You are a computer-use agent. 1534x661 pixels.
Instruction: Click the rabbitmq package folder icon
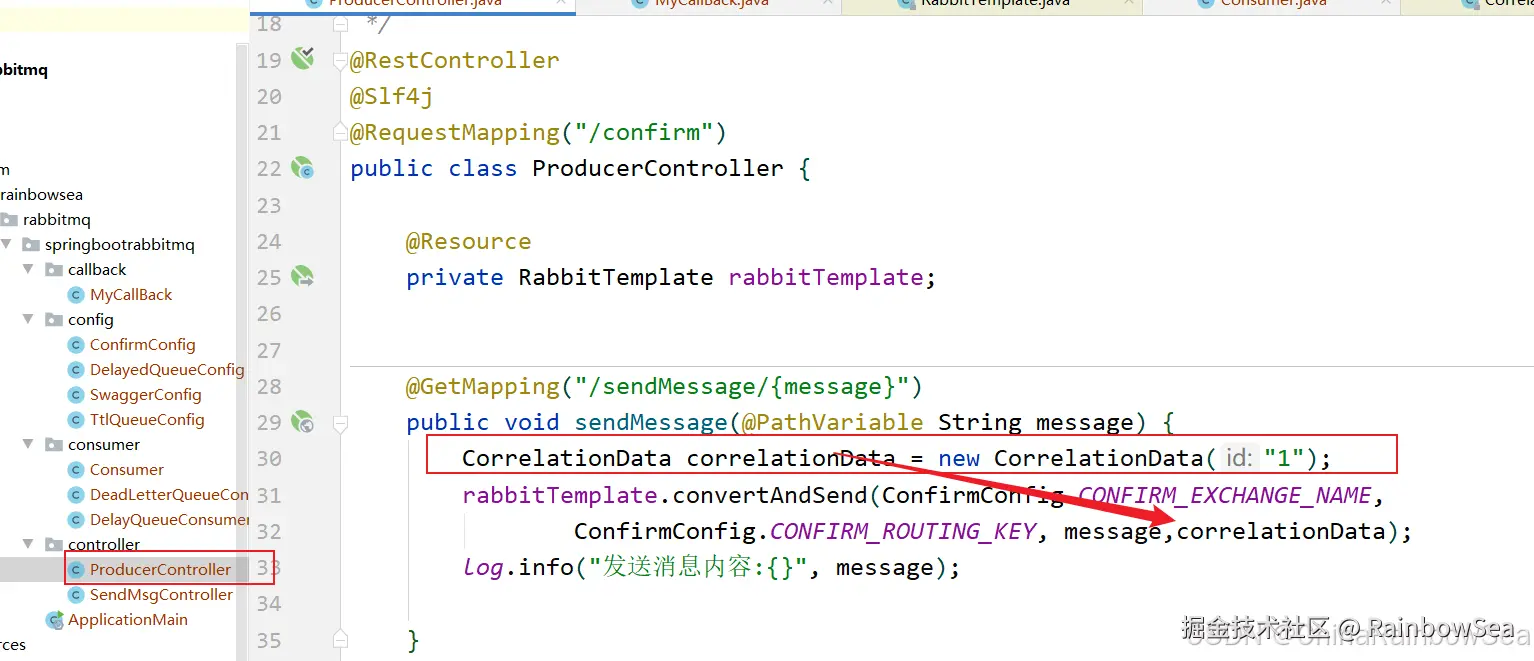(9, 220)
